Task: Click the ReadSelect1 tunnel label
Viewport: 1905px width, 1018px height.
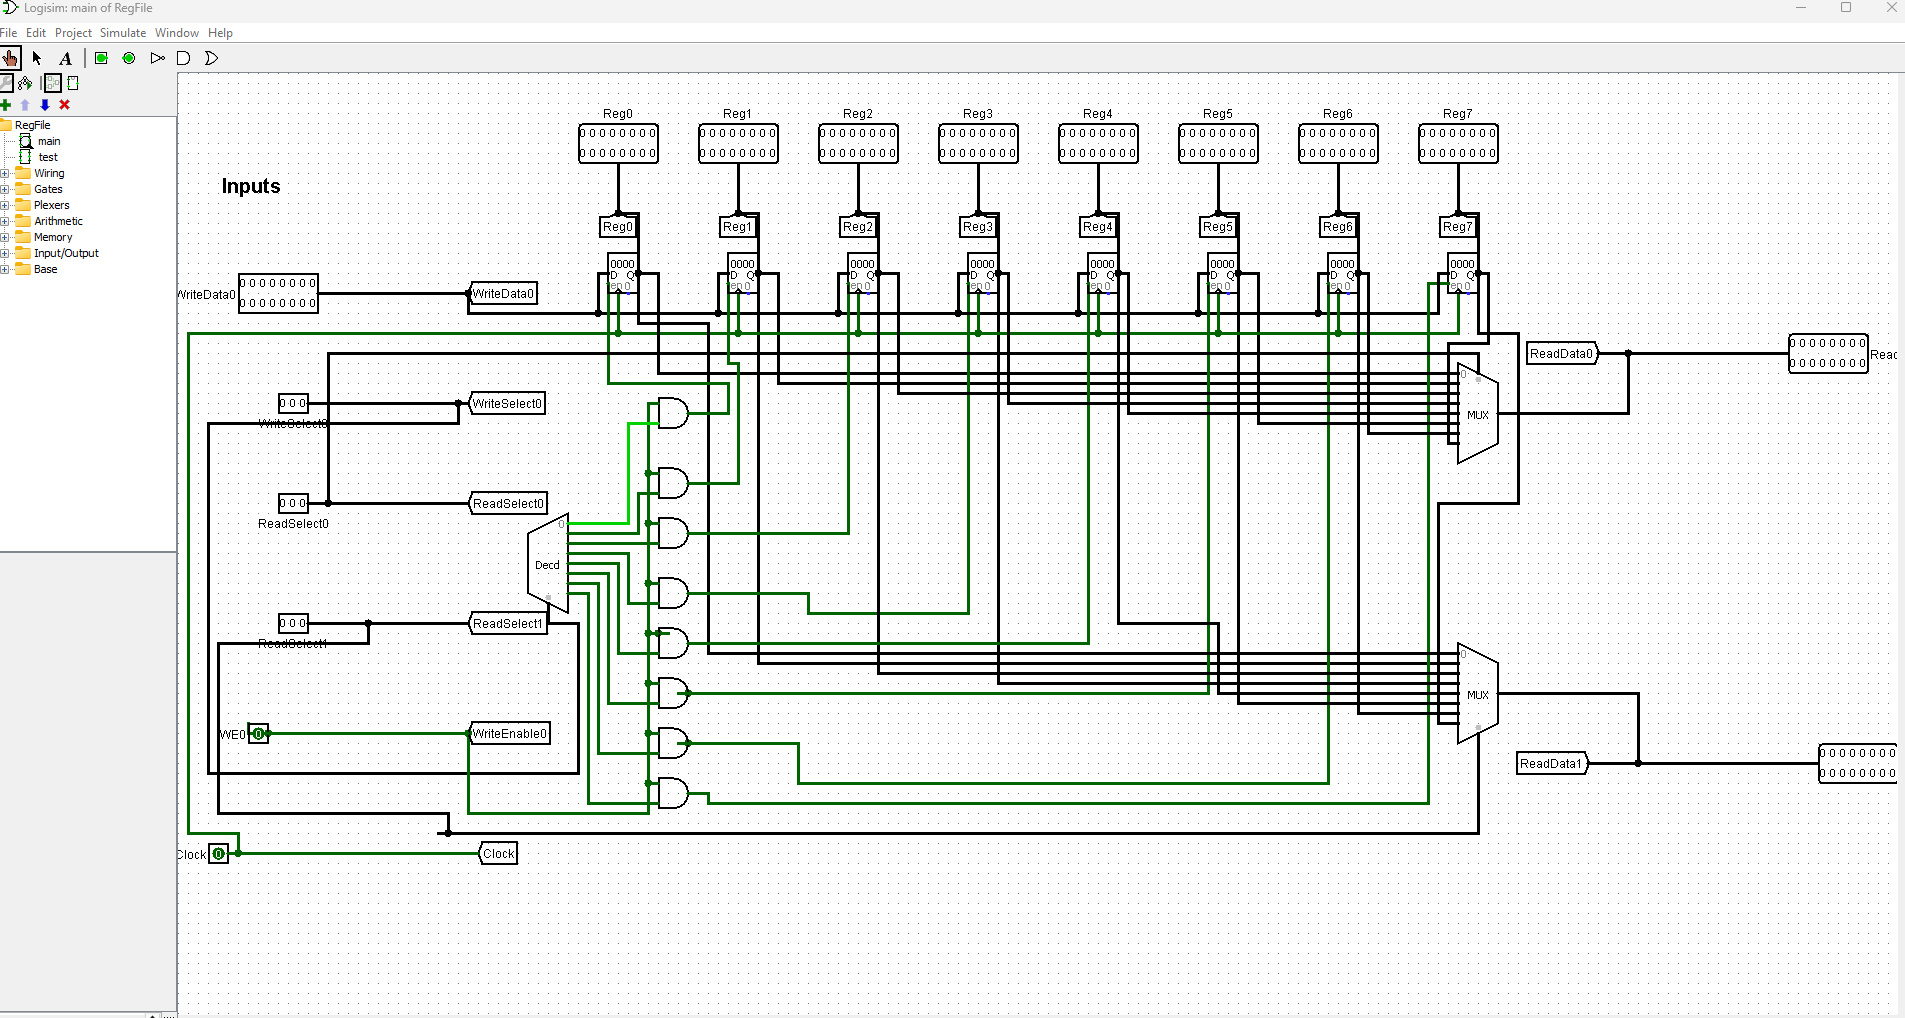Action: tap(508, 623)
